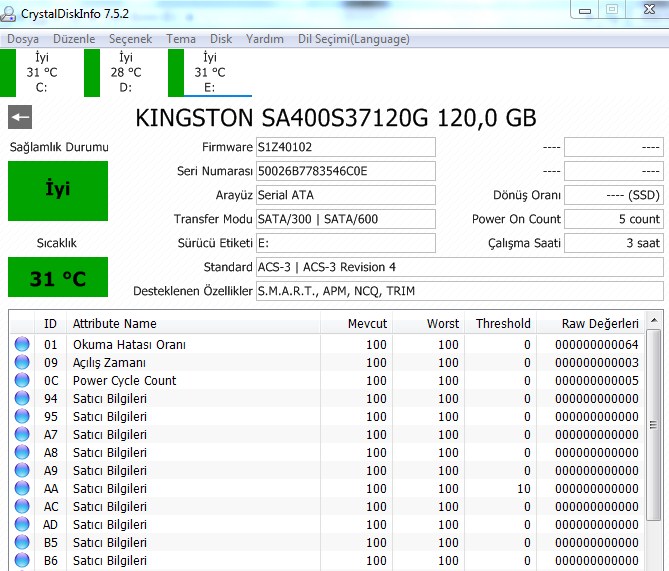This screenshot has width=669, height=571.
Task: Click the Firmware value field
Action: [345, 147]
